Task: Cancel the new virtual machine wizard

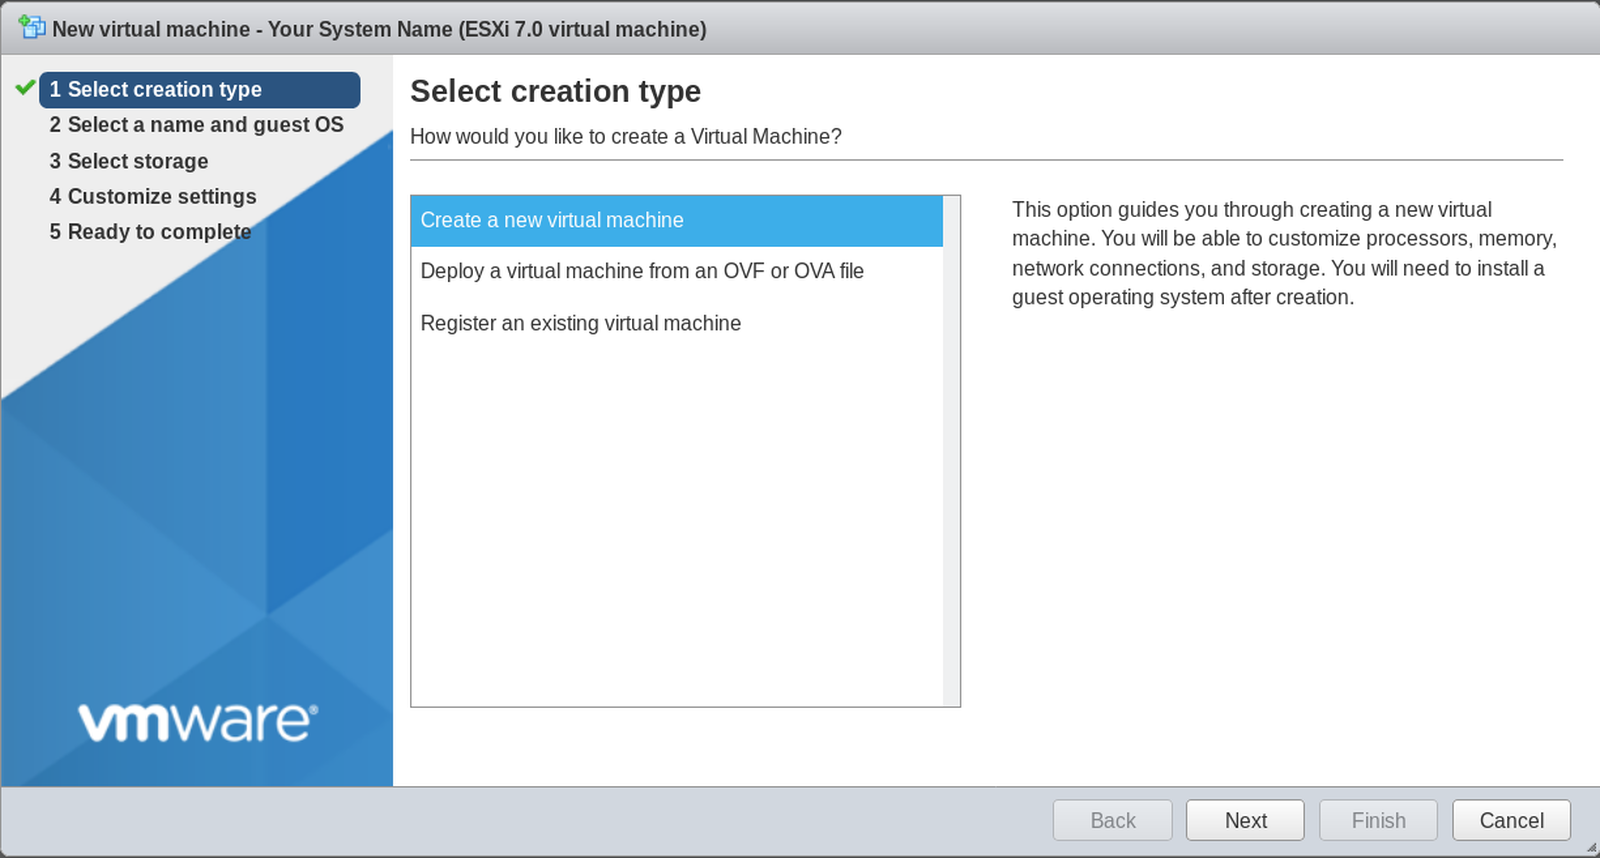Action: [1511, 820]
